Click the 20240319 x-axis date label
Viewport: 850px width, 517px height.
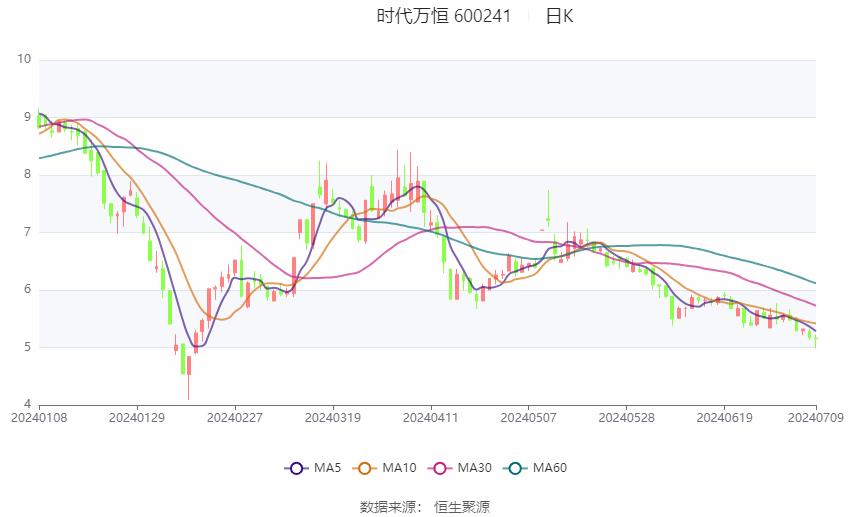[332, 416]
